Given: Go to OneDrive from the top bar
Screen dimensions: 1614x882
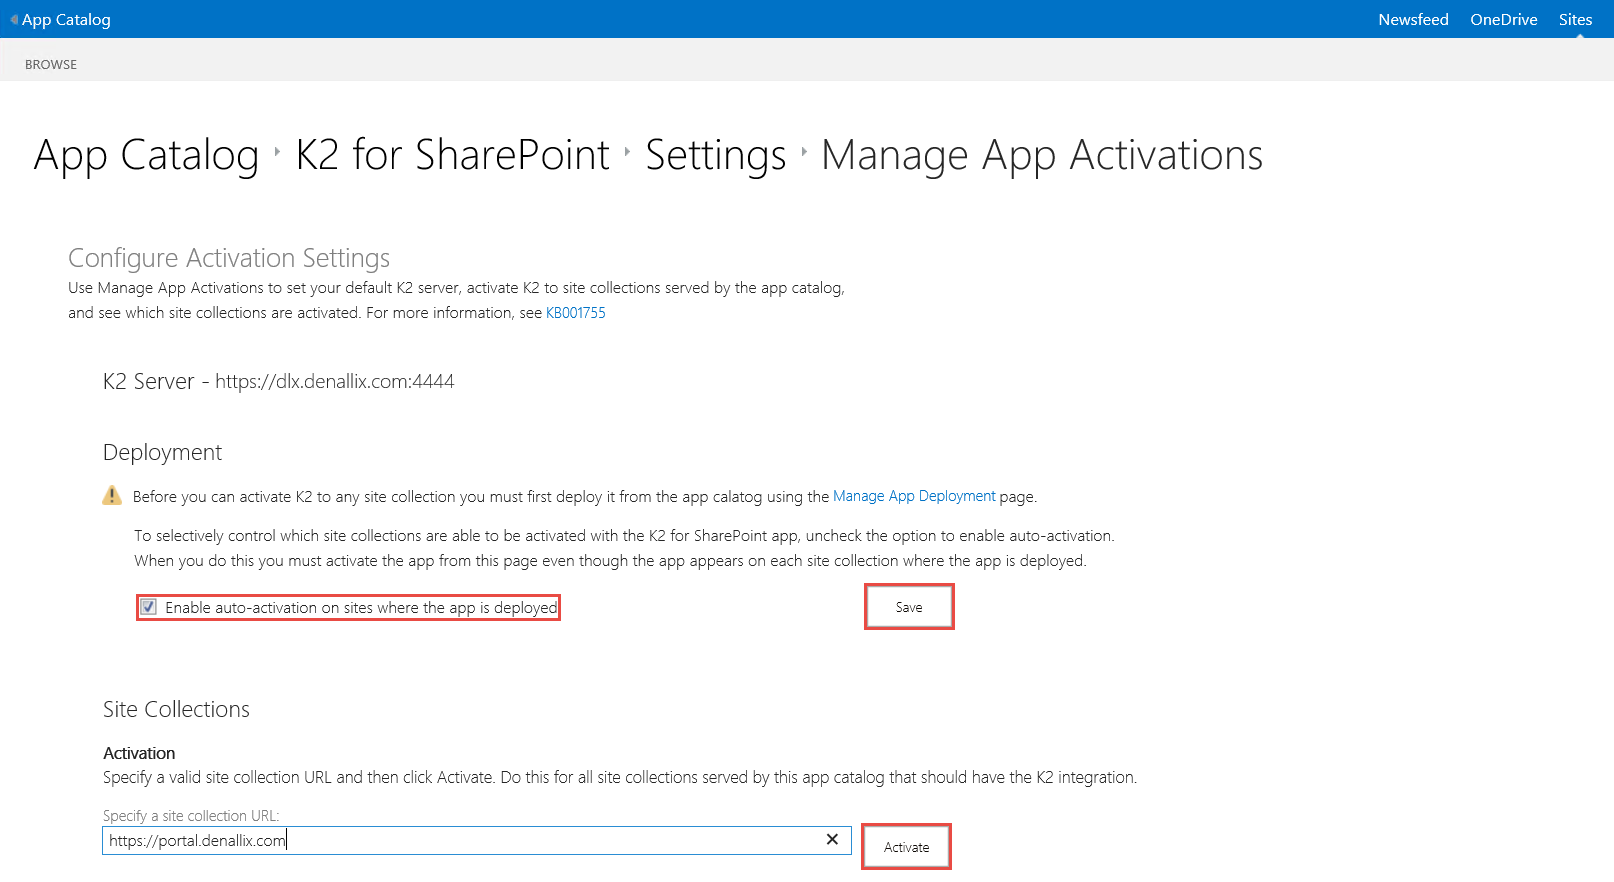Looking at the screenshot, I should tap(1503, 19).
